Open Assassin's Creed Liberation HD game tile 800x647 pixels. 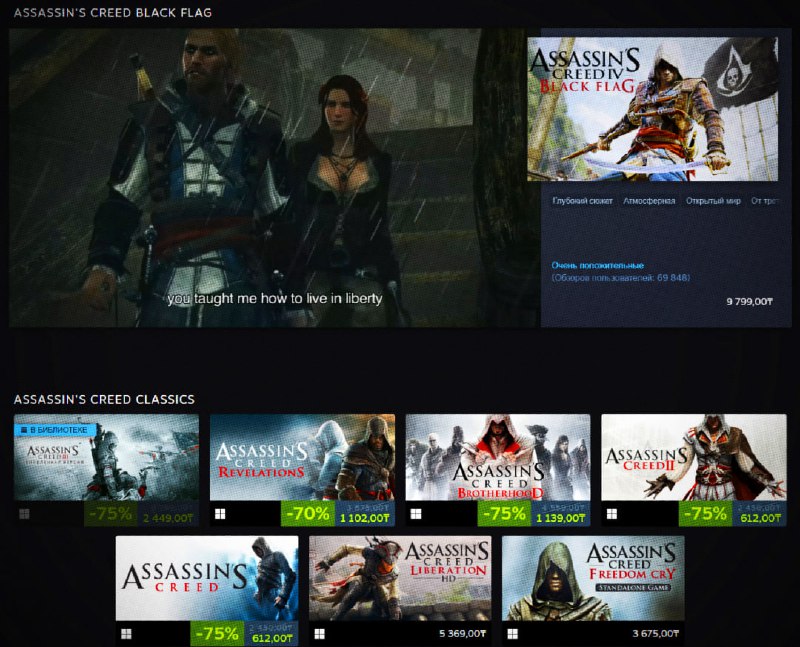(400, 578)
